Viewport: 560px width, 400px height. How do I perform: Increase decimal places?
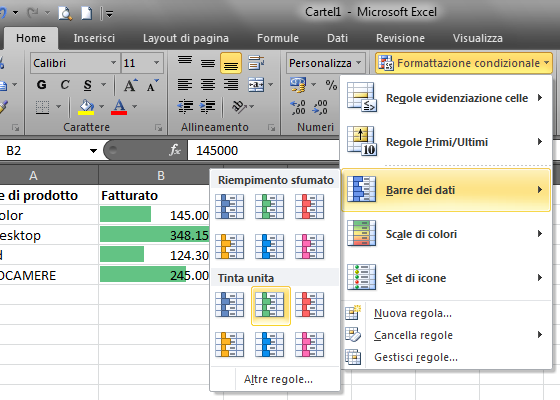click(x=298, y=107)
